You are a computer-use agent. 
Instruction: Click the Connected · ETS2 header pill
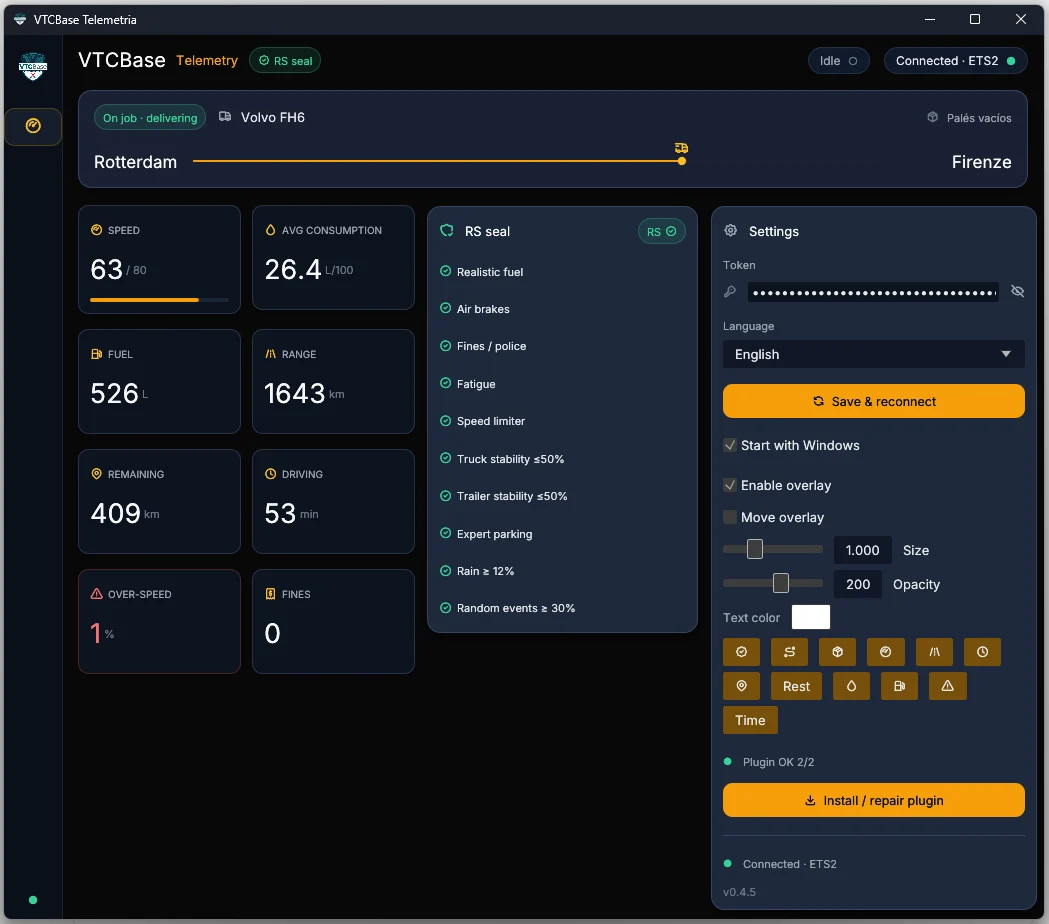[x=955, y=61]
